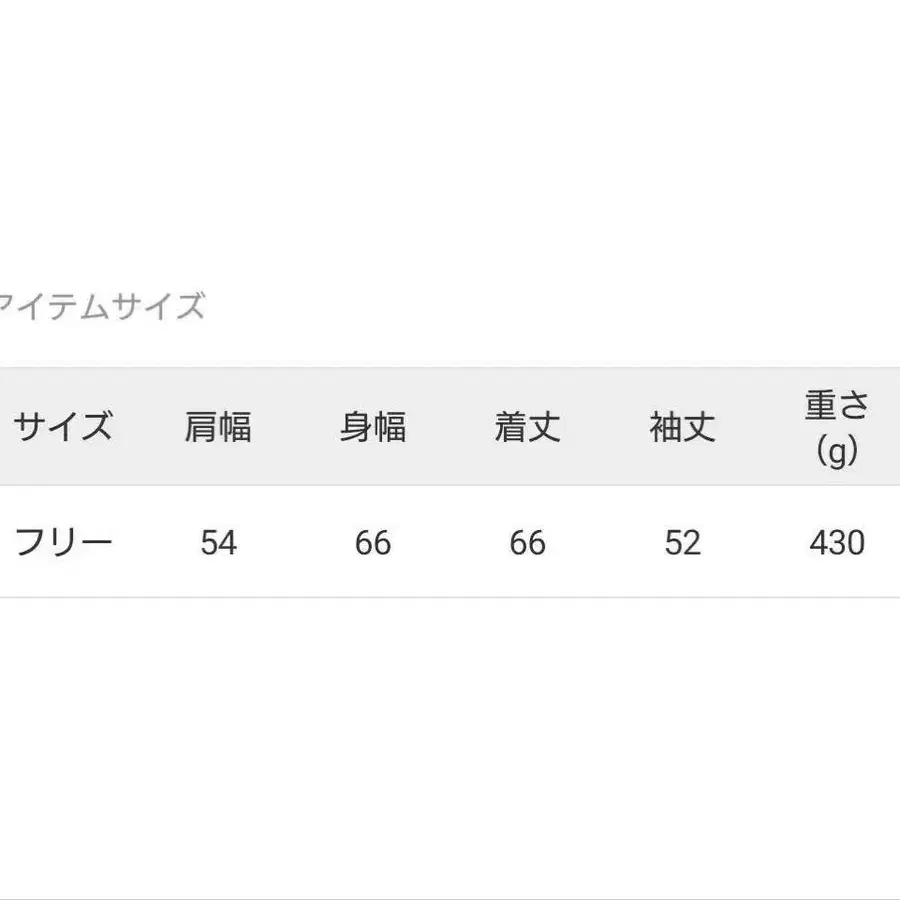Click the 着丈 column header
Screen dimensions: 900x900
[527, 427]
